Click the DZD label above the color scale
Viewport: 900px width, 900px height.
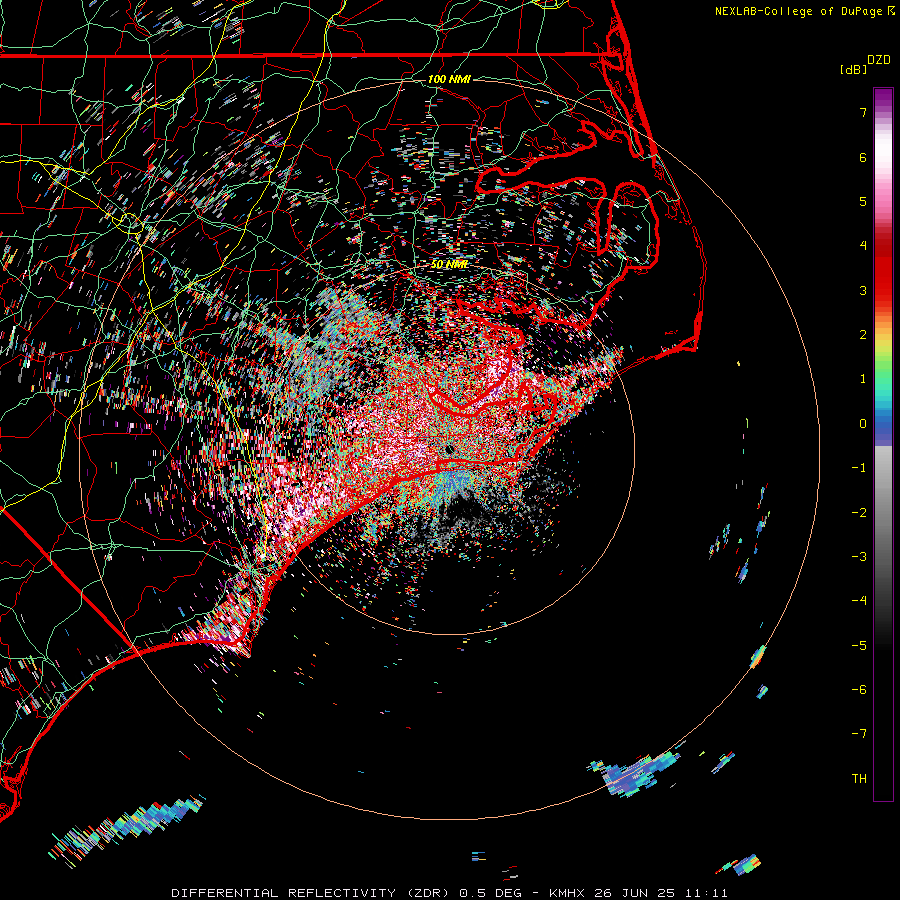click(x=879, y=60)
